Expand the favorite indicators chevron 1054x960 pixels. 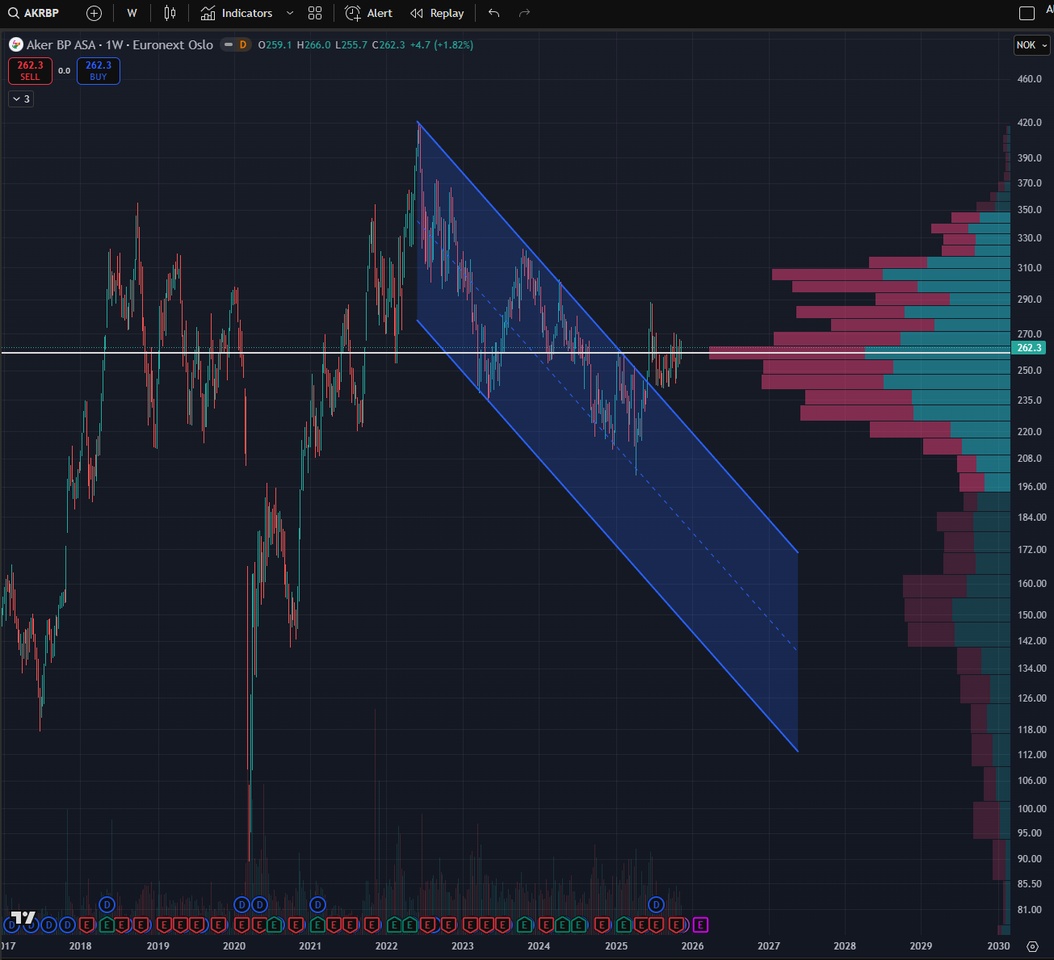pyautogui.click(x=290, y=13)
